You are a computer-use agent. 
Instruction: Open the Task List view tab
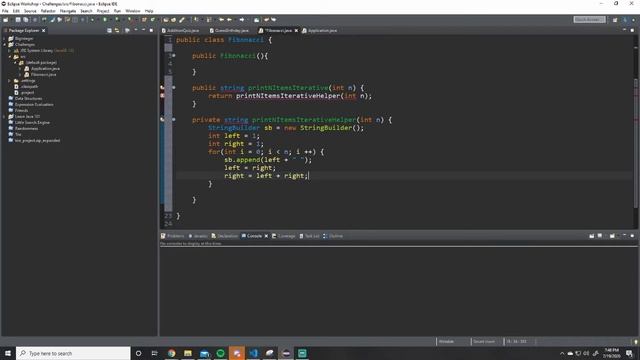[309, 236]
